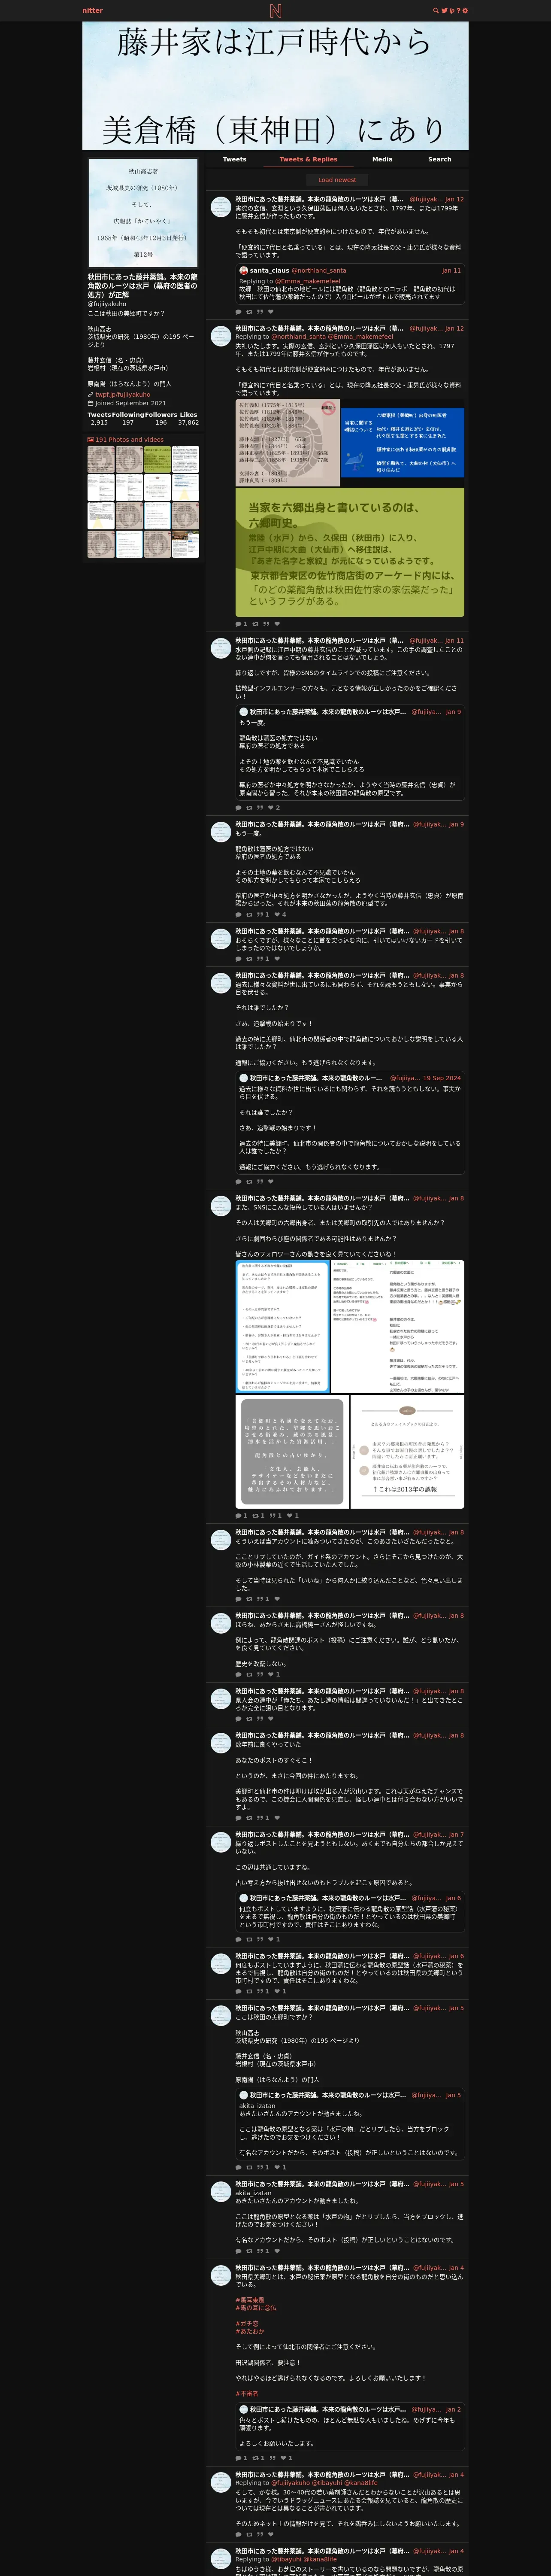551x2576 pixels.
Task: Click heart icon with count 4 on Jan 9 tweet
Action: click(277, 914)
